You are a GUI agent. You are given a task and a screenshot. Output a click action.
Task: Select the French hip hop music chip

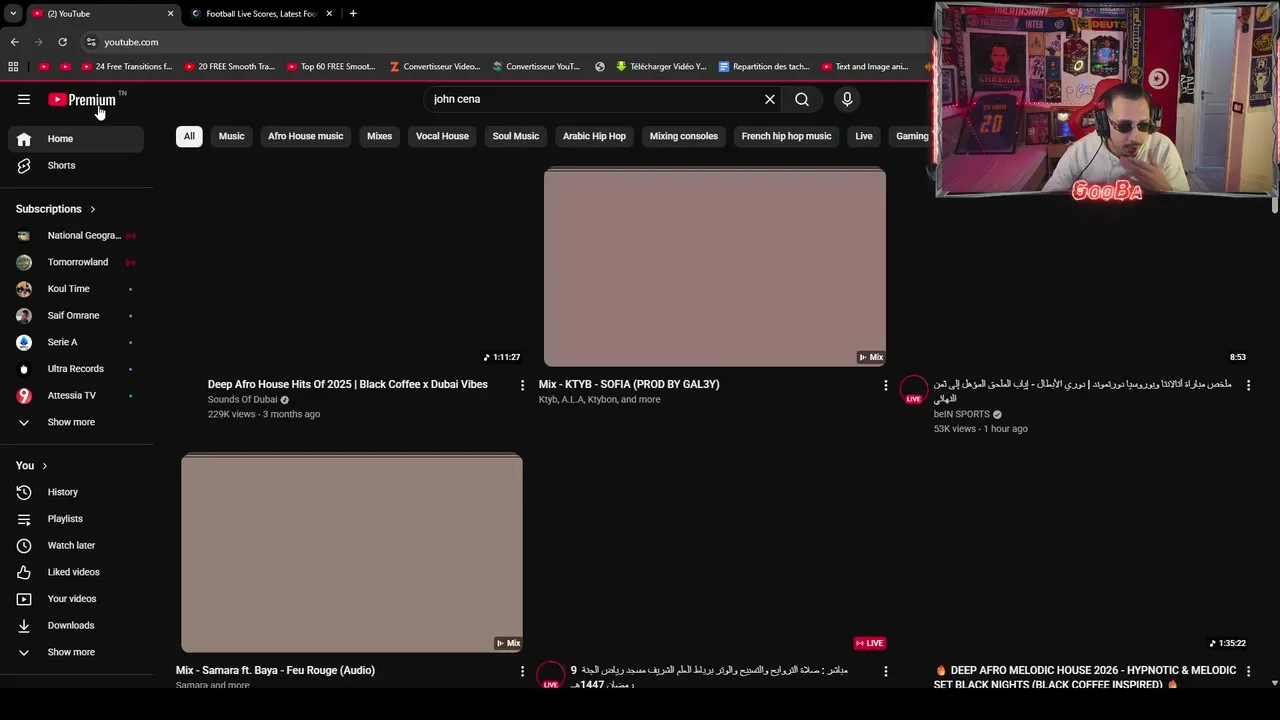point(786,136)
